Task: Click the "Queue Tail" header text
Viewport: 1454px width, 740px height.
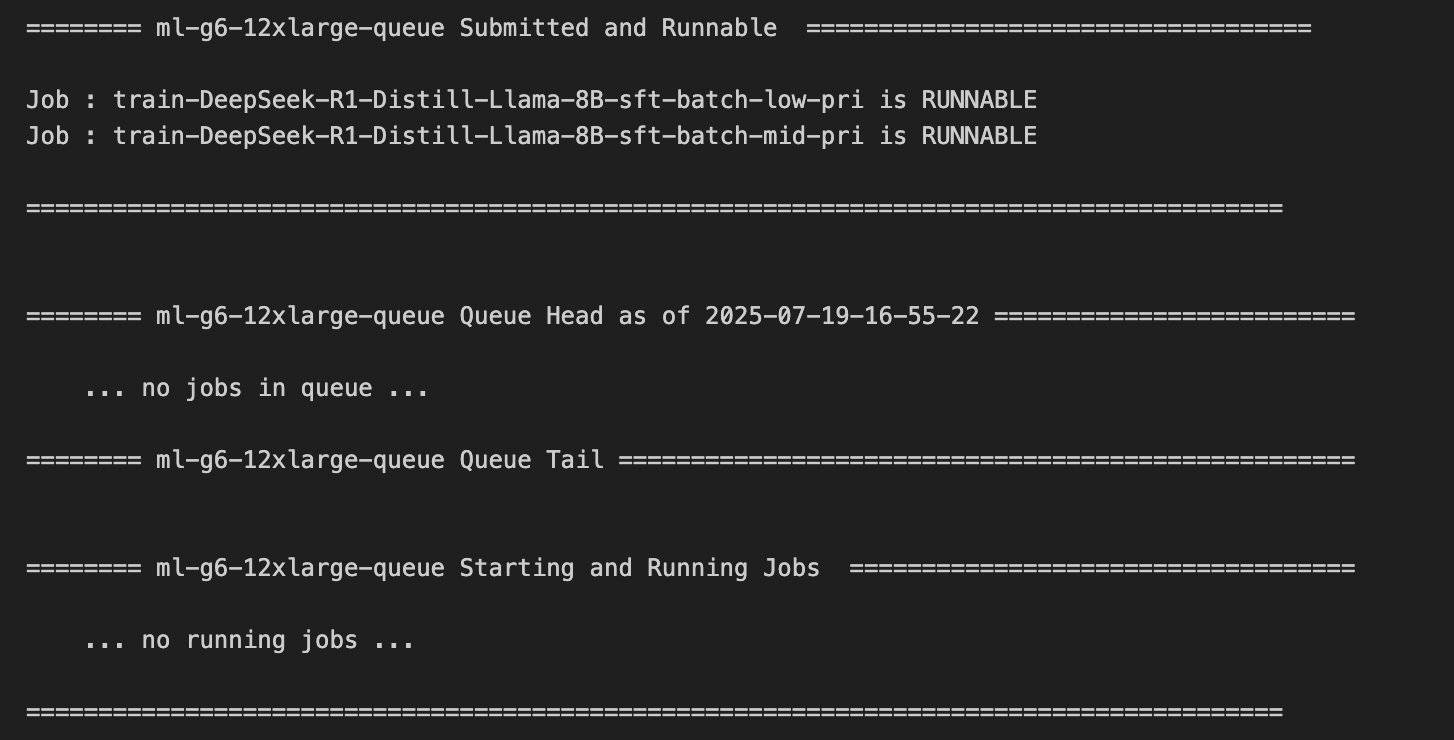Action: tap(531, 460)
